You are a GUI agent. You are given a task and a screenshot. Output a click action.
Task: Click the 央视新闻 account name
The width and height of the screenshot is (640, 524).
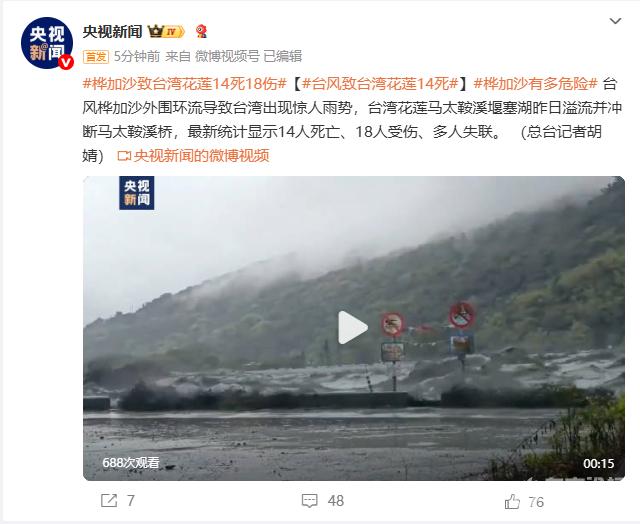point(112,31)
